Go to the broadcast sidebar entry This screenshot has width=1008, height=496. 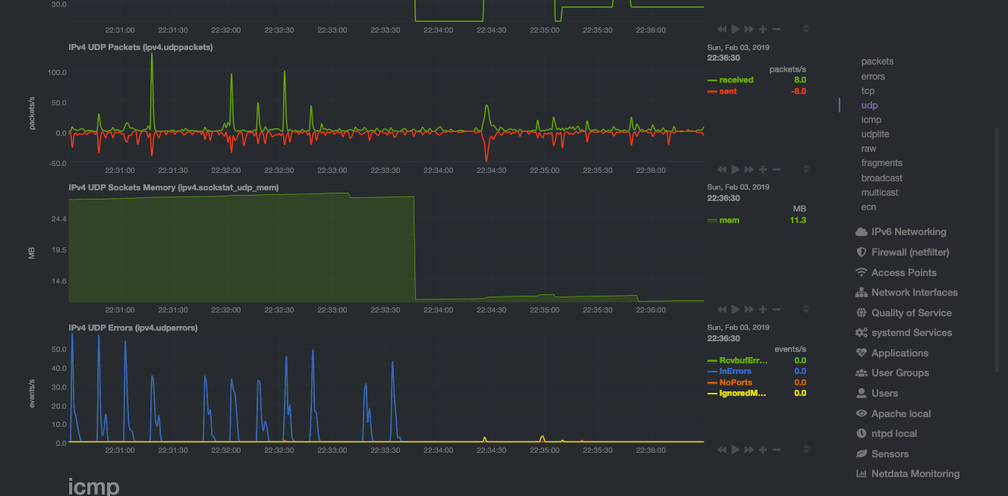[882, 178]
